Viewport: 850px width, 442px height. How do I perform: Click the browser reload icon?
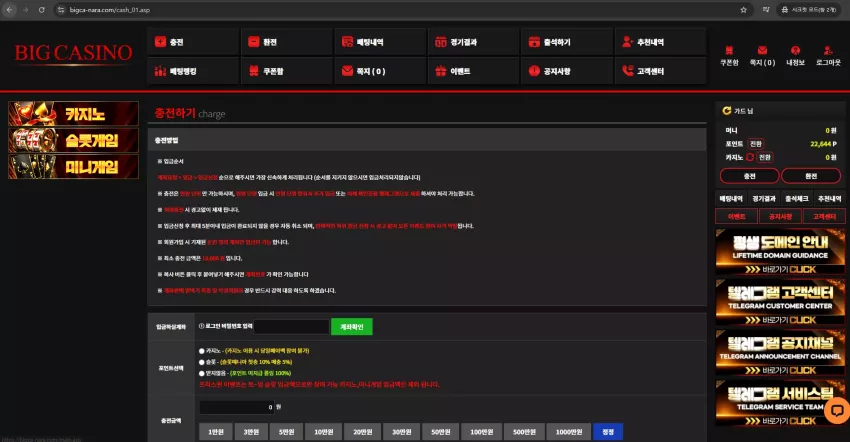click(x=42, y=10)
